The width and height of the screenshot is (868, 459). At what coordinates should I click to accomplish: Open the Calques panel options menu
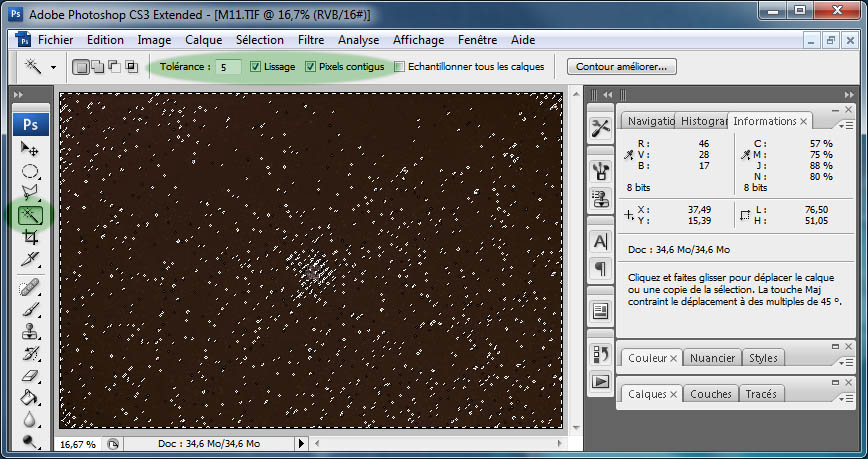pos(846,399)
